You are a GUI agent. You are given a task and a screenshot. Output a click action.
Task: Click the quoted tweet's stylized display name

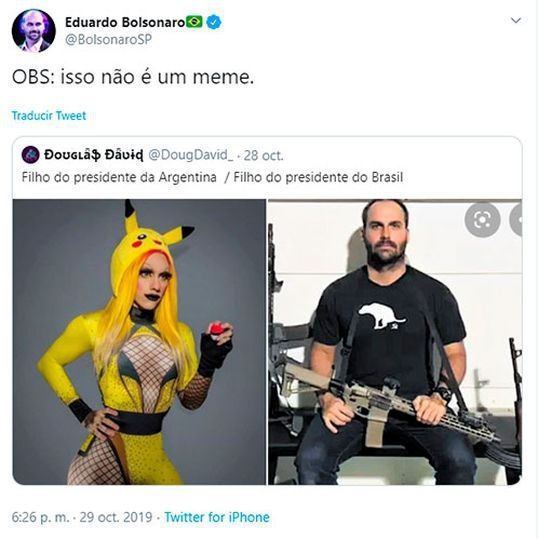(94, 155)
